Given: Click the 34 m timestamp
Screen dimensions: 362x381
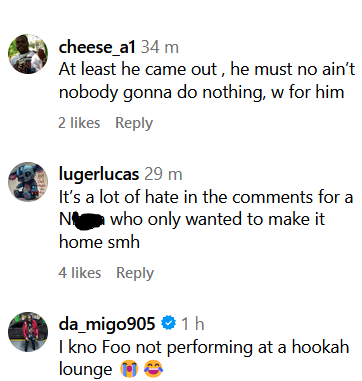Looking at the screenshot, I should pyautogui.click(x=160, y=47).
